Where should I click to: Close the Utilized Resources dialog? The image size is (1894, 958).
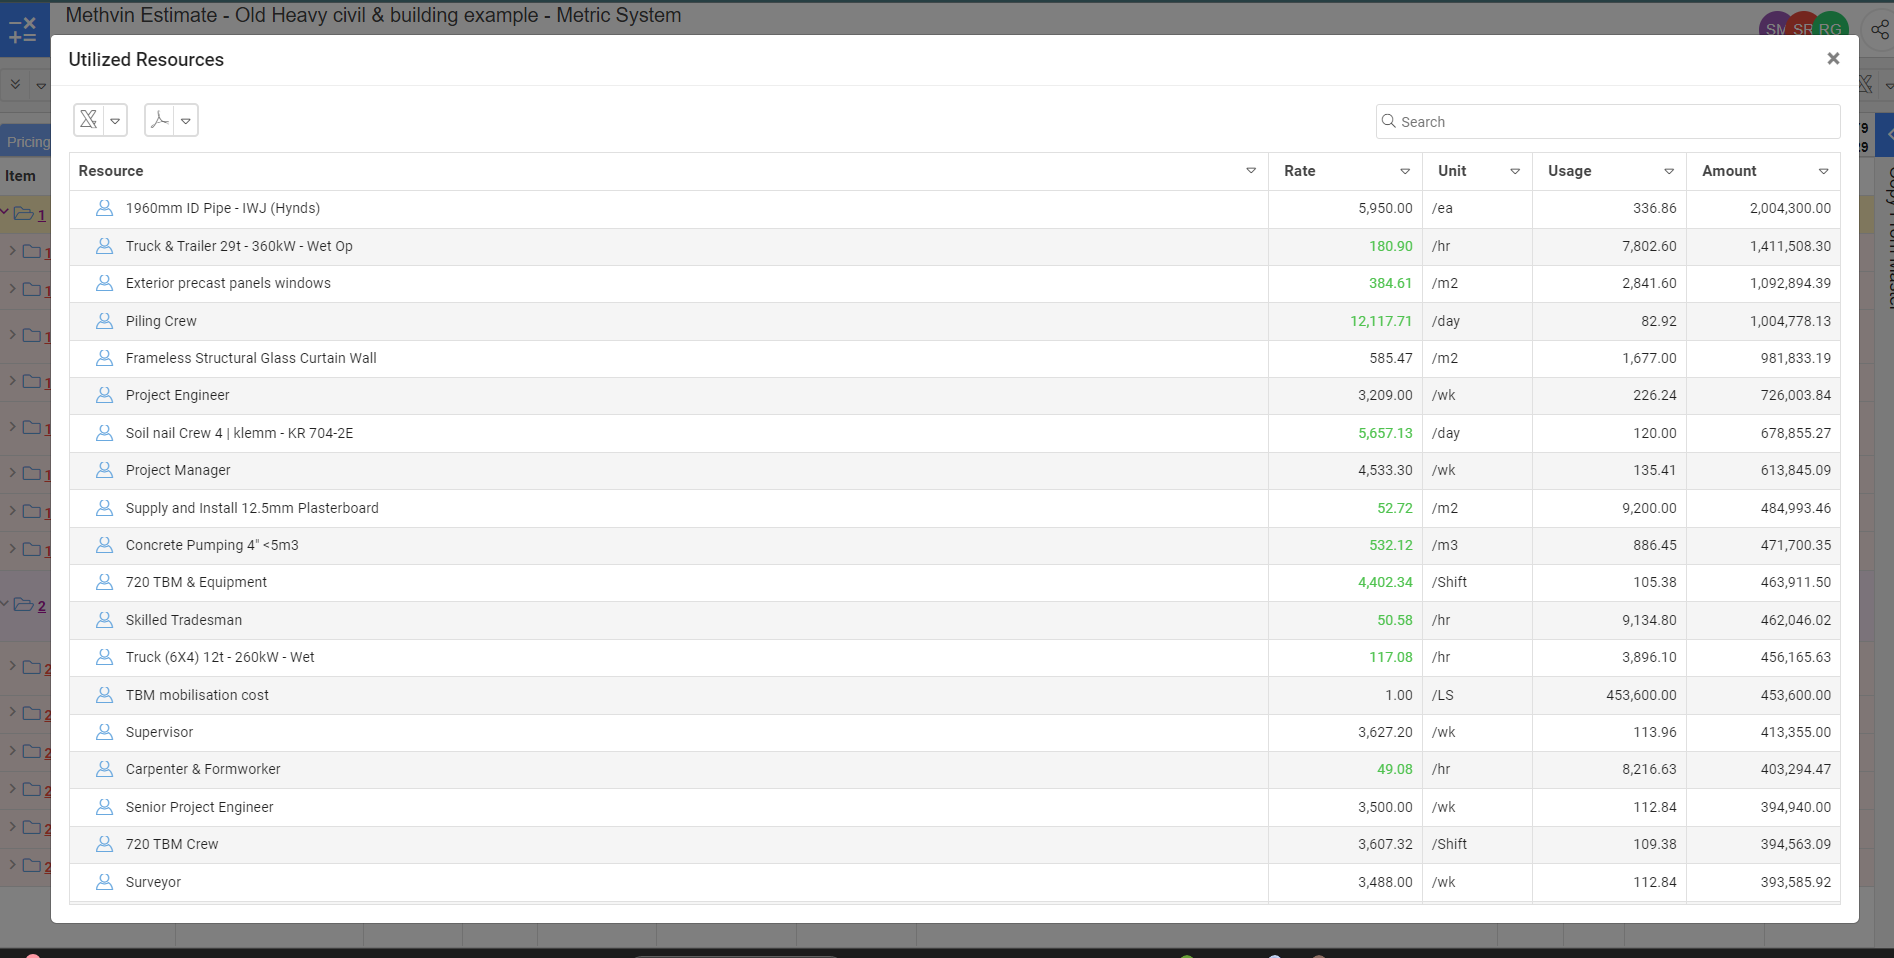(x=1833, y=59)
